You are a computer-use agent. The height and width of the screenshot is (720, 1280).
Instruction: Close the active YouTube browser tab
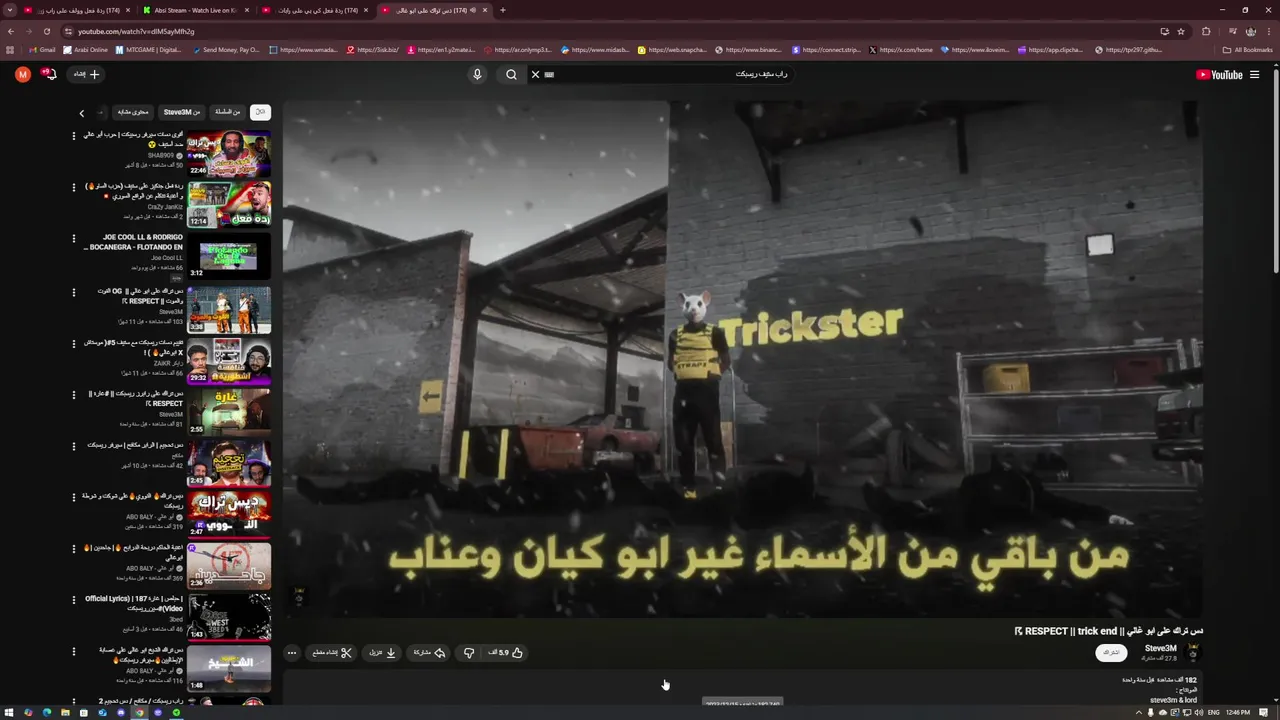485,10
